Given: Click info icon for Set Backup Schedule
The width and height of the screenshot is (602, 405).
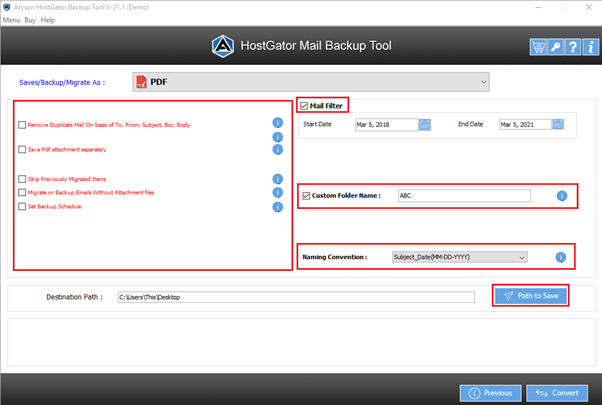Looking at the screenshot, I should (278, 207).
